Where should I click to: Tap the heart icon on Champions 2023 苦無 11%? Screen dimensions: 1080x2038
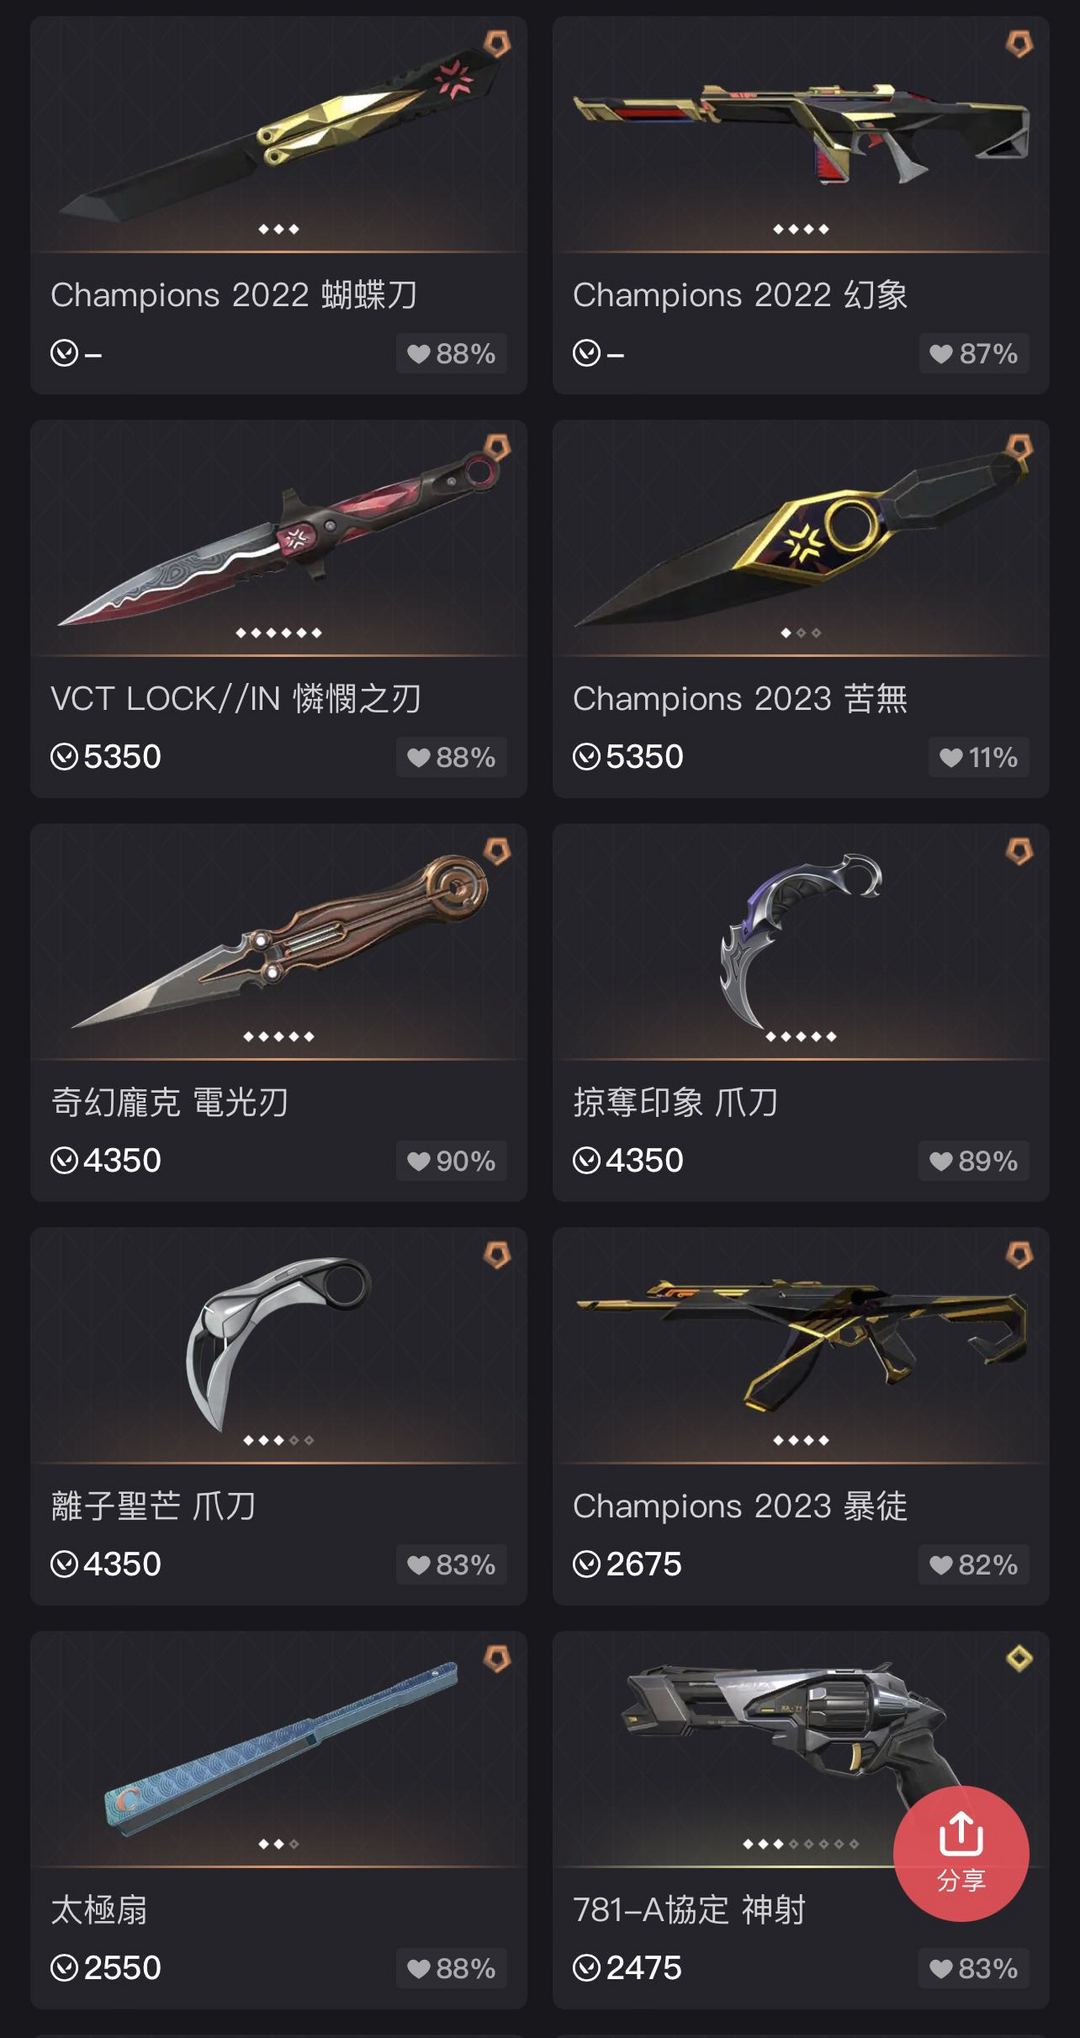[951, 758]
